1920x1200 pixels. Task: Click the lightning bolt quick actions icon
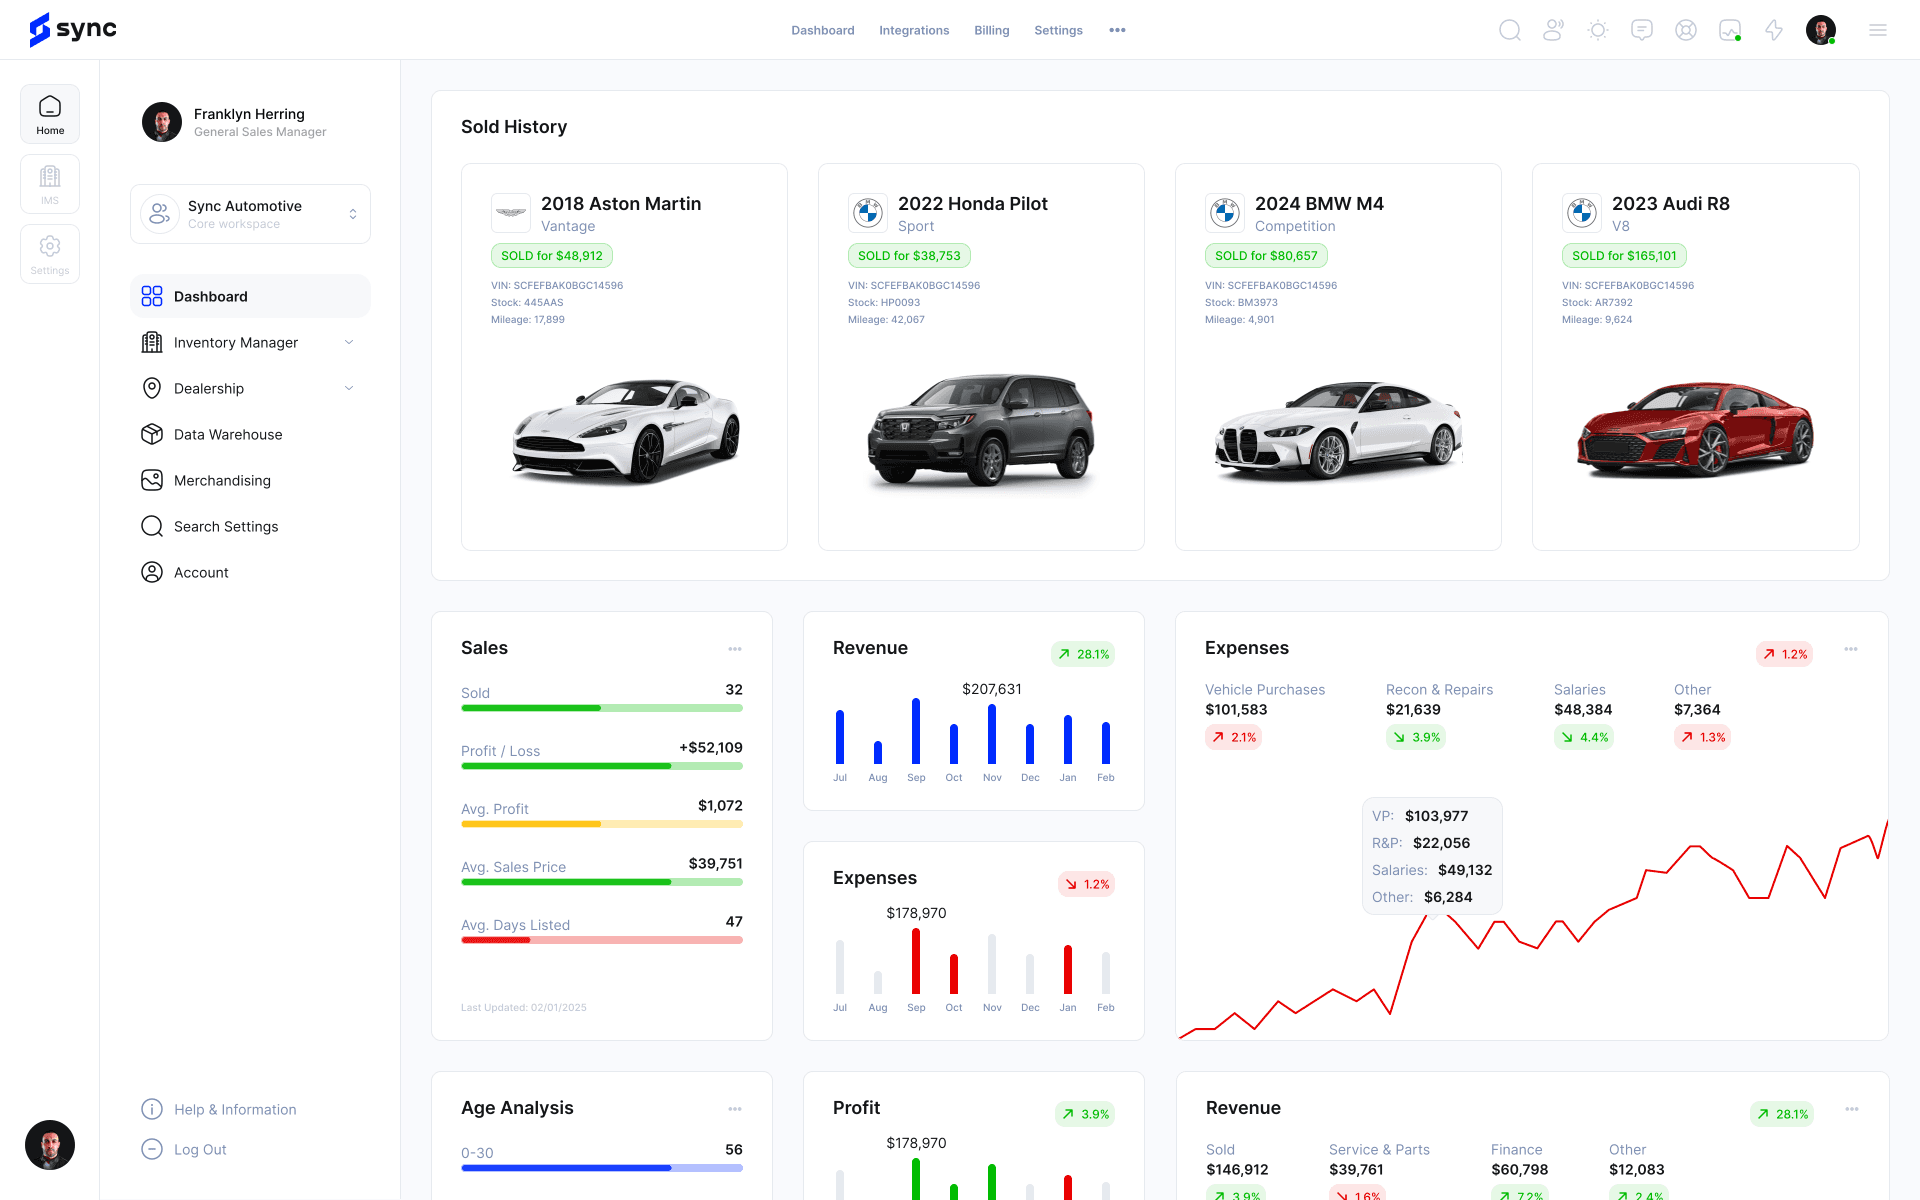point(1774,30)
